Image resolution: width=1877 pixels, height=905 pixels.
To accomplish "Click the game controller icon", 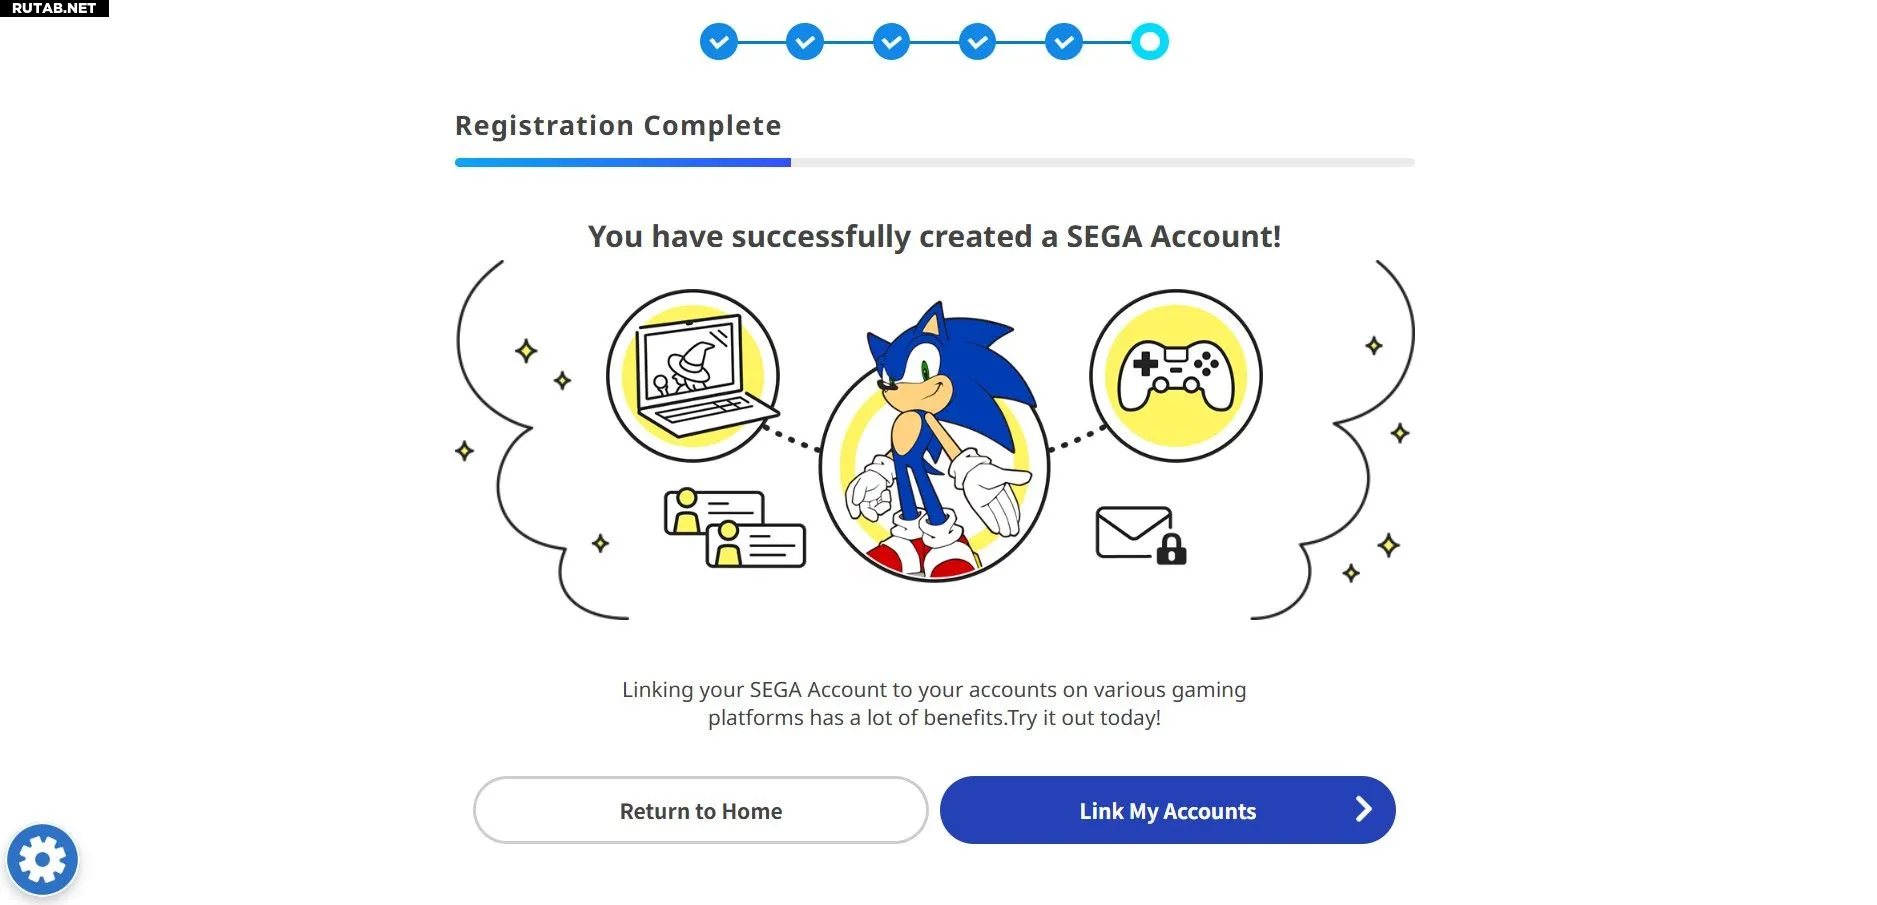I will pyautogui.click(x=1175, y=376).
